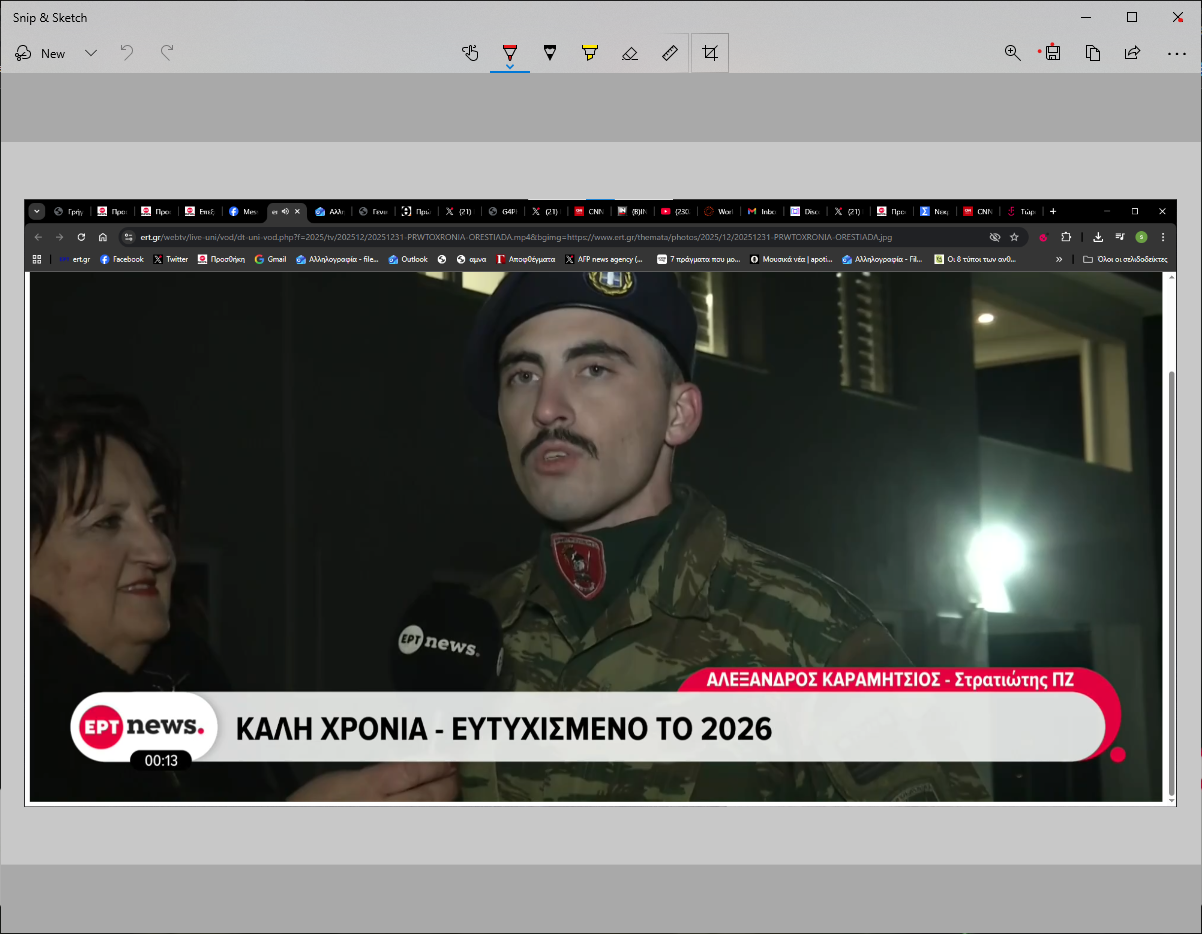
Task: Save the snip with the floppy disk icon
Action: click(1052, 53)
